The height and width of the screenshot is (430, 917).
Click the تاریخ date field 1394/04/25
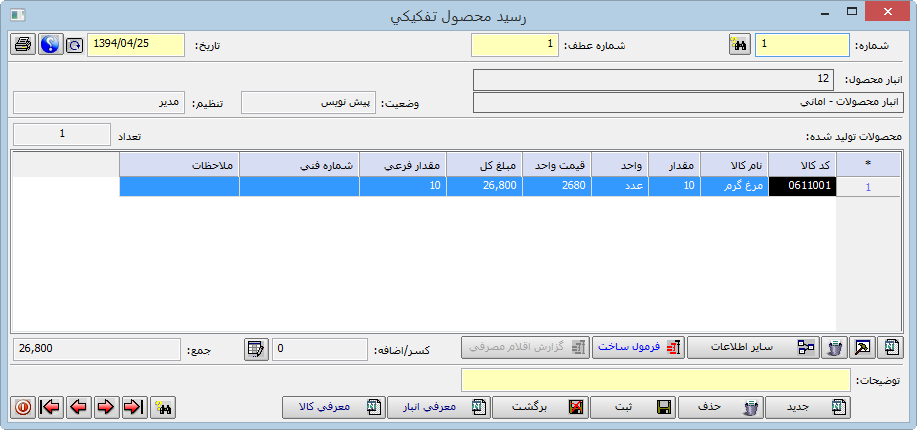136,45
